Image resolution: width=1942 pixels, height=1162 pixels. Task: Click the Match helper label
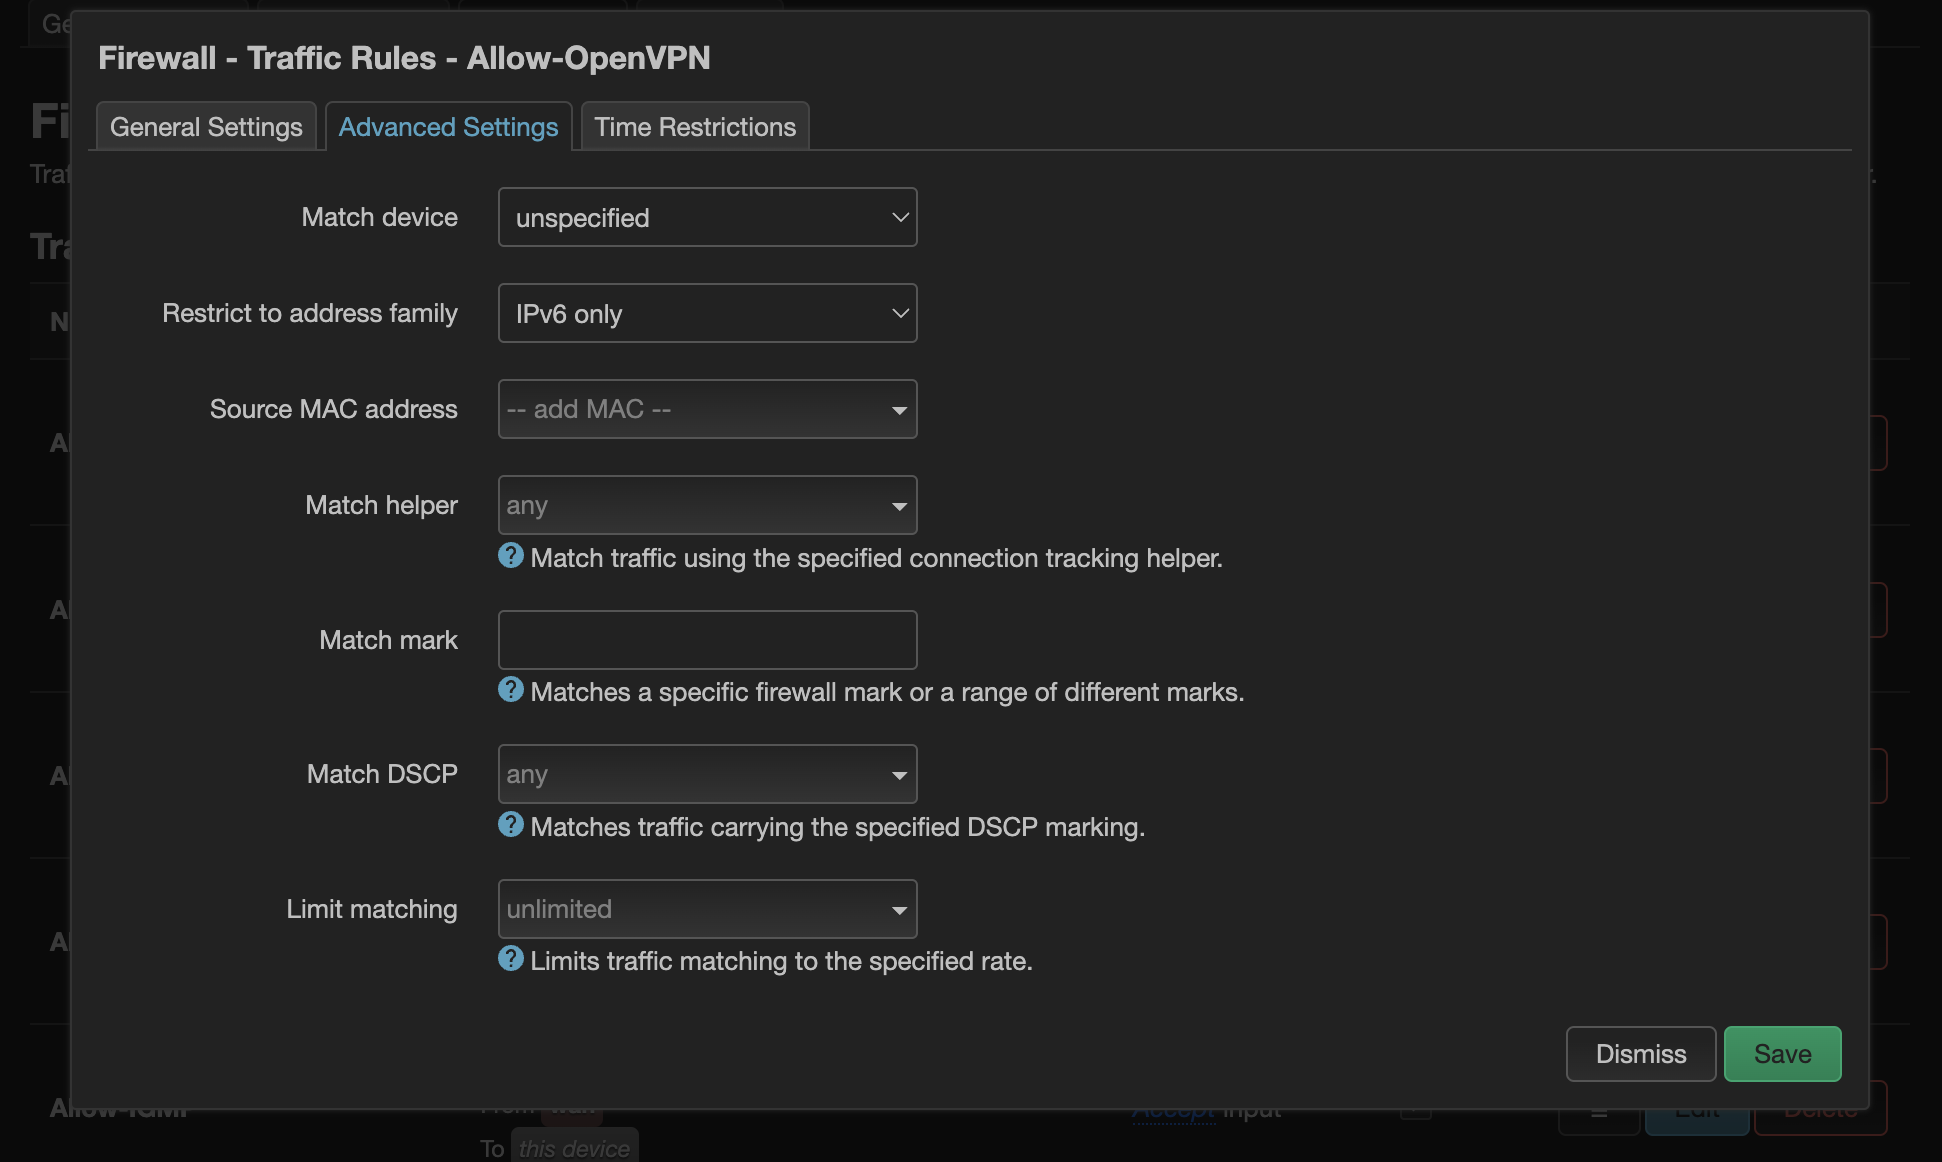pyautogui.click(x=381, y=505)
